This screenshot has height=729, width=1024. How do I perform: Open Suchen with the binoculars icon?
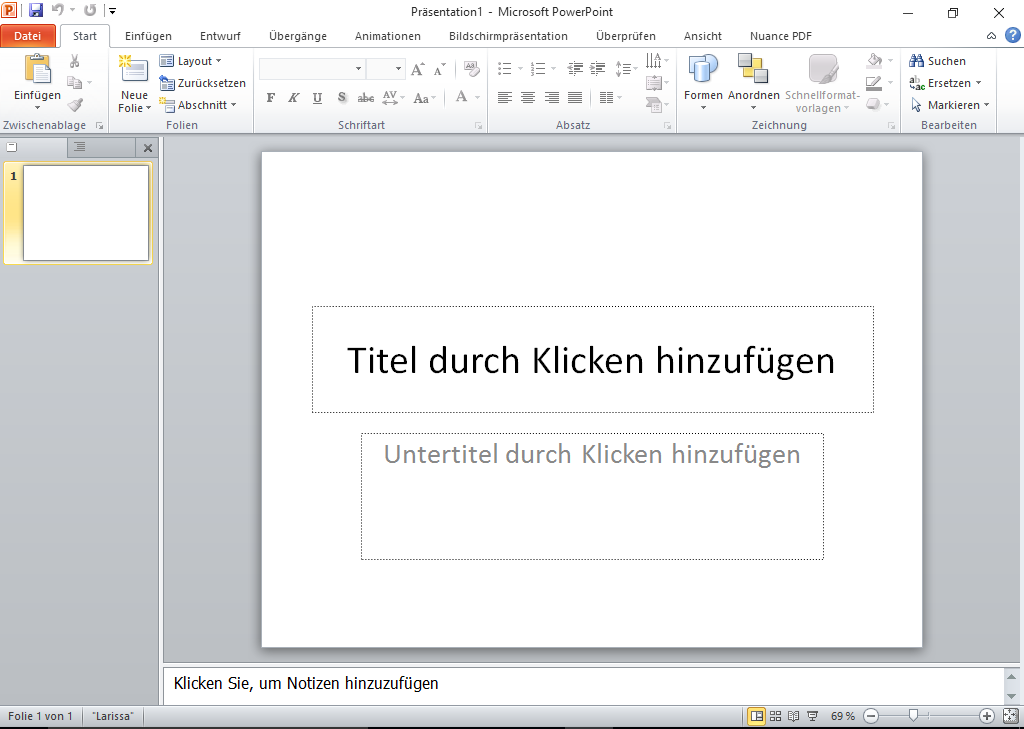[x=916, y=61]
